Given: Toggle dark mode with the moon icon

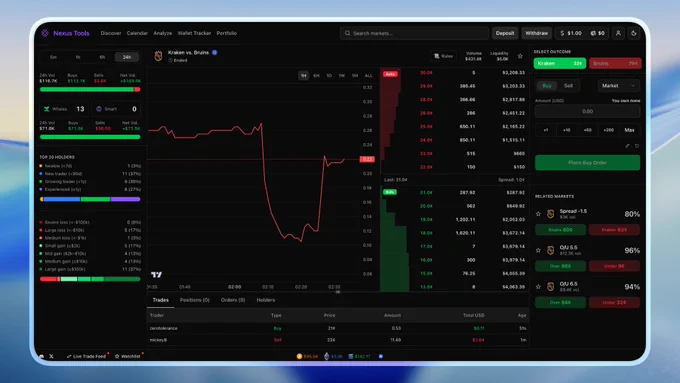Looking at the screenshot, I should (x=634, y=33).
